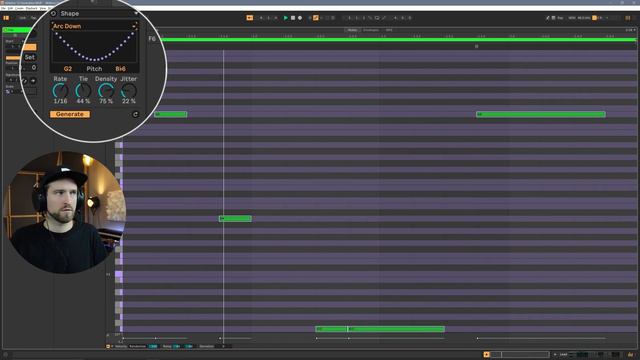Toggle the orange snap icon in top-right toolbar
The width and height of the screenshot is (640, 360).
coord(594,18)
